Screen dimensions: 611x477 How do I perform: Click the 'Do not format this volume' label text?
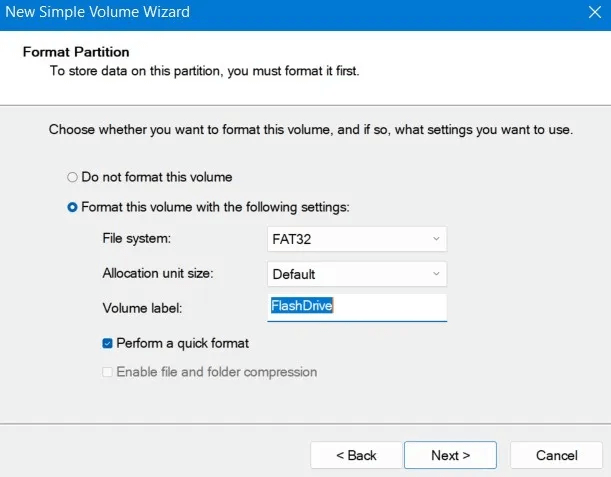pos(157,177)
